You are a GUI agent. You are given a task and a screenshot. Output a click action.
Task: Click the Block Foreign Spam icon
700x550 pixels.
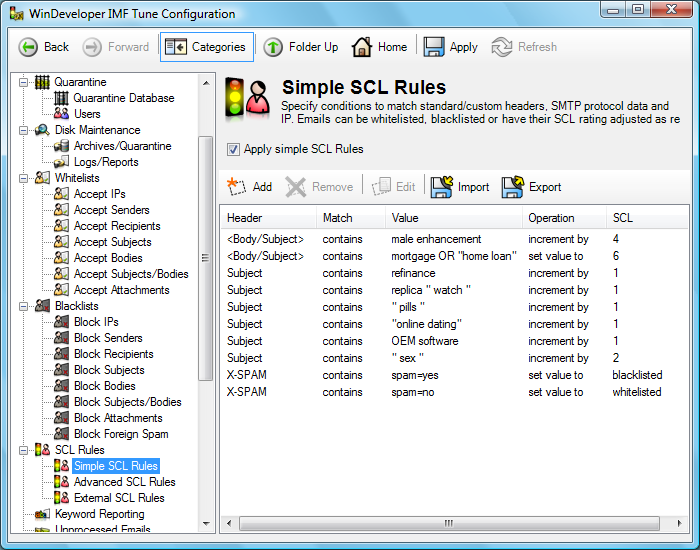61,434
